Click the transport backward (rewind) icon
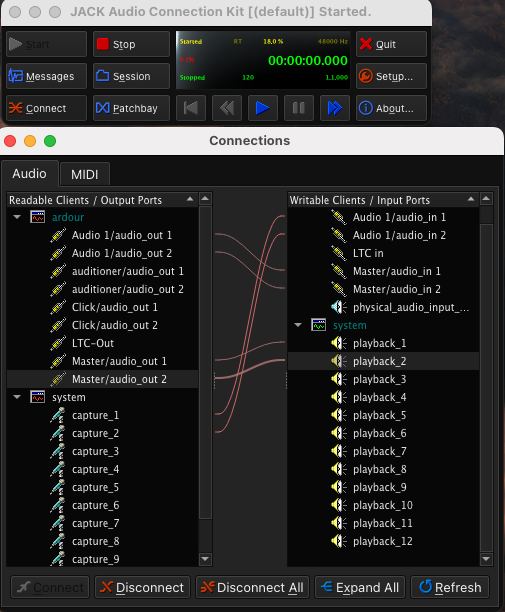 pos(227,108)
